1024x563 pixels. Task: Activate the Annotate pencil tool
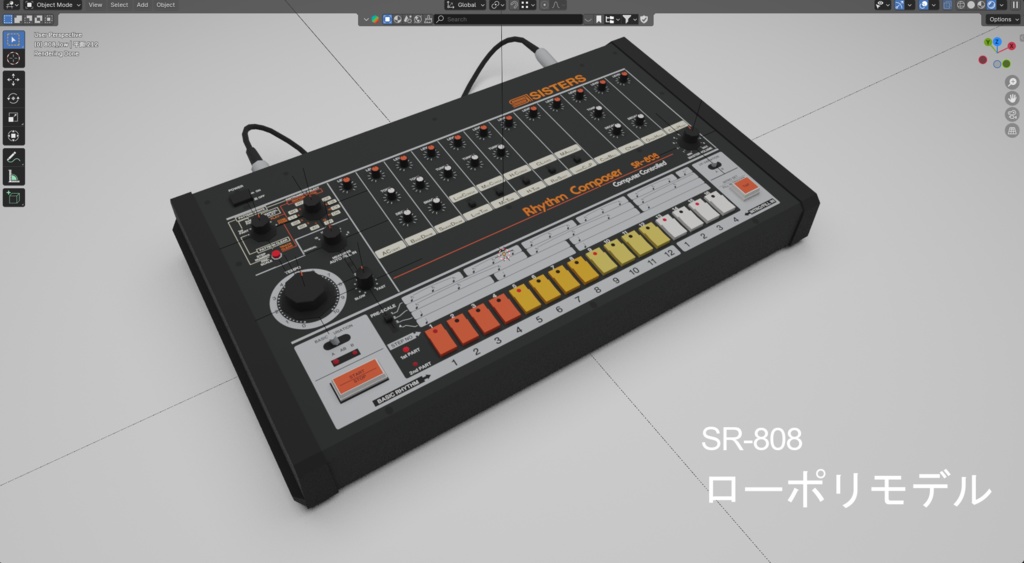pos(13,157)
